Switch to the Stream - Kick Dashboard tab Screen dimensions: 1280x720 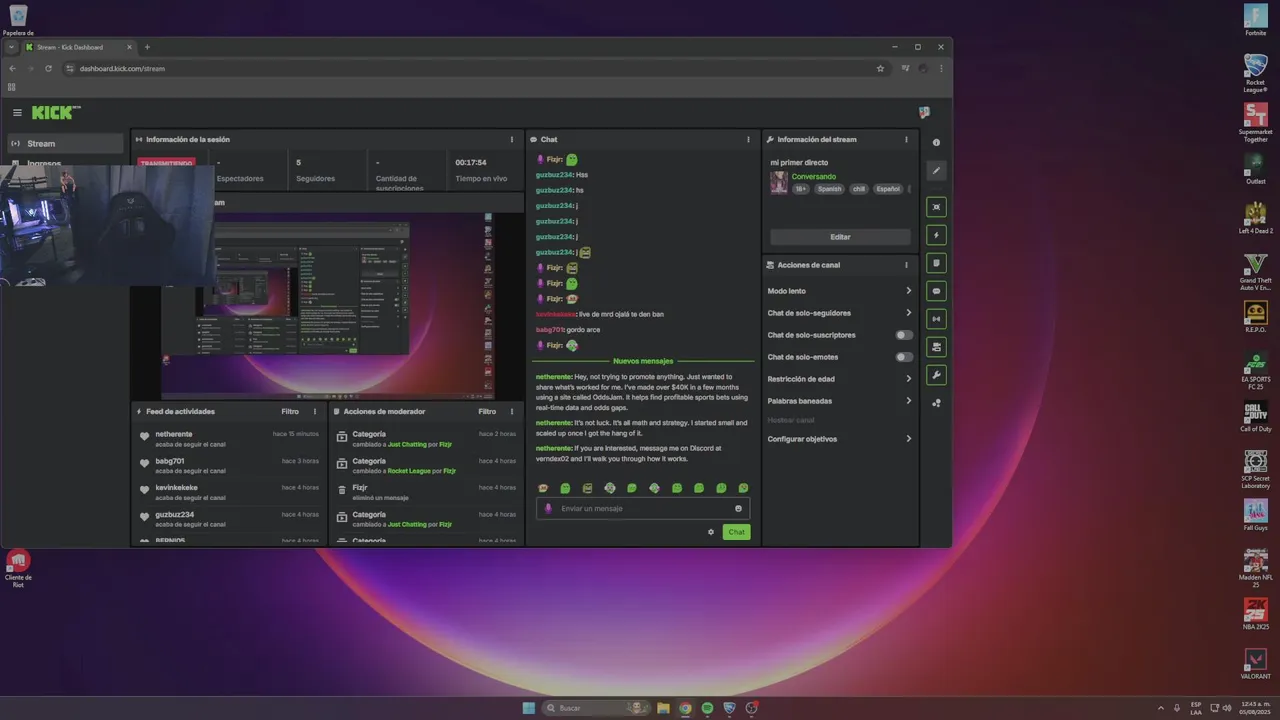tap(79, 47)
